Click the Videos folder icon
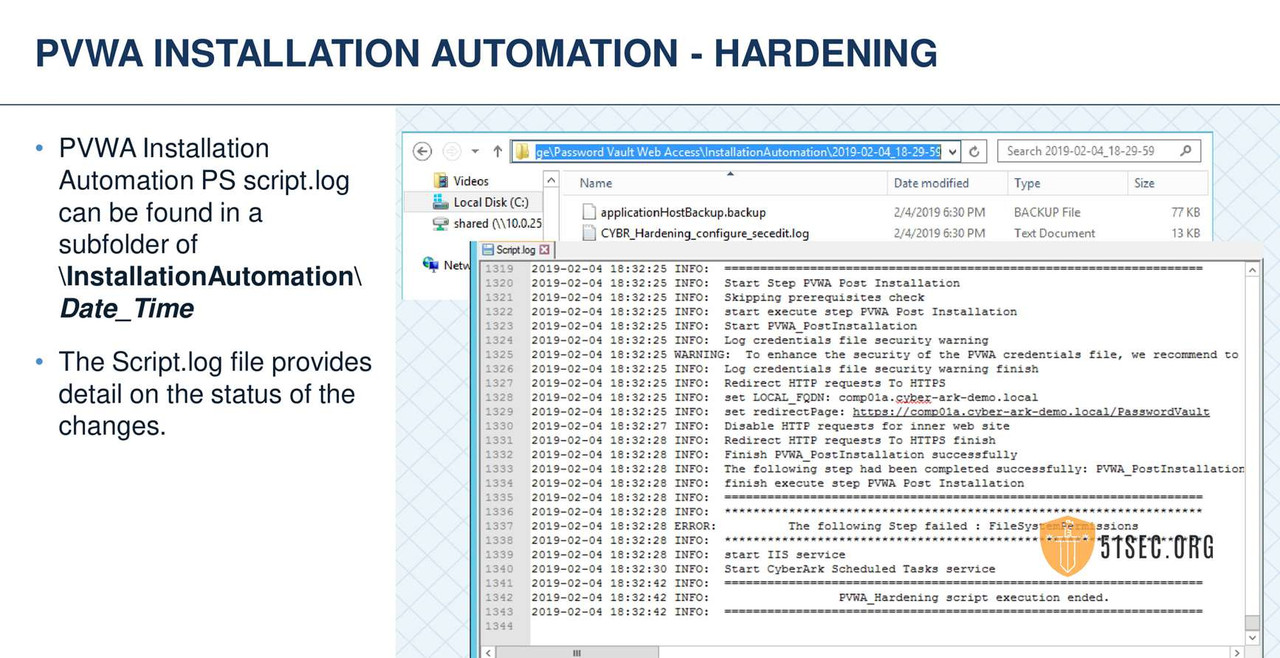This screenshot has width=1280, height=658. click(440, 181)
